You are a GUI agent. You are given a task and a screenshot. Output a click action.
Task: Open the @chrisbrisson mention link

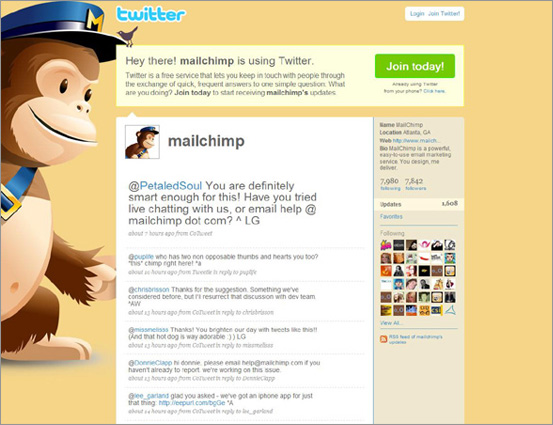[148, 290]
